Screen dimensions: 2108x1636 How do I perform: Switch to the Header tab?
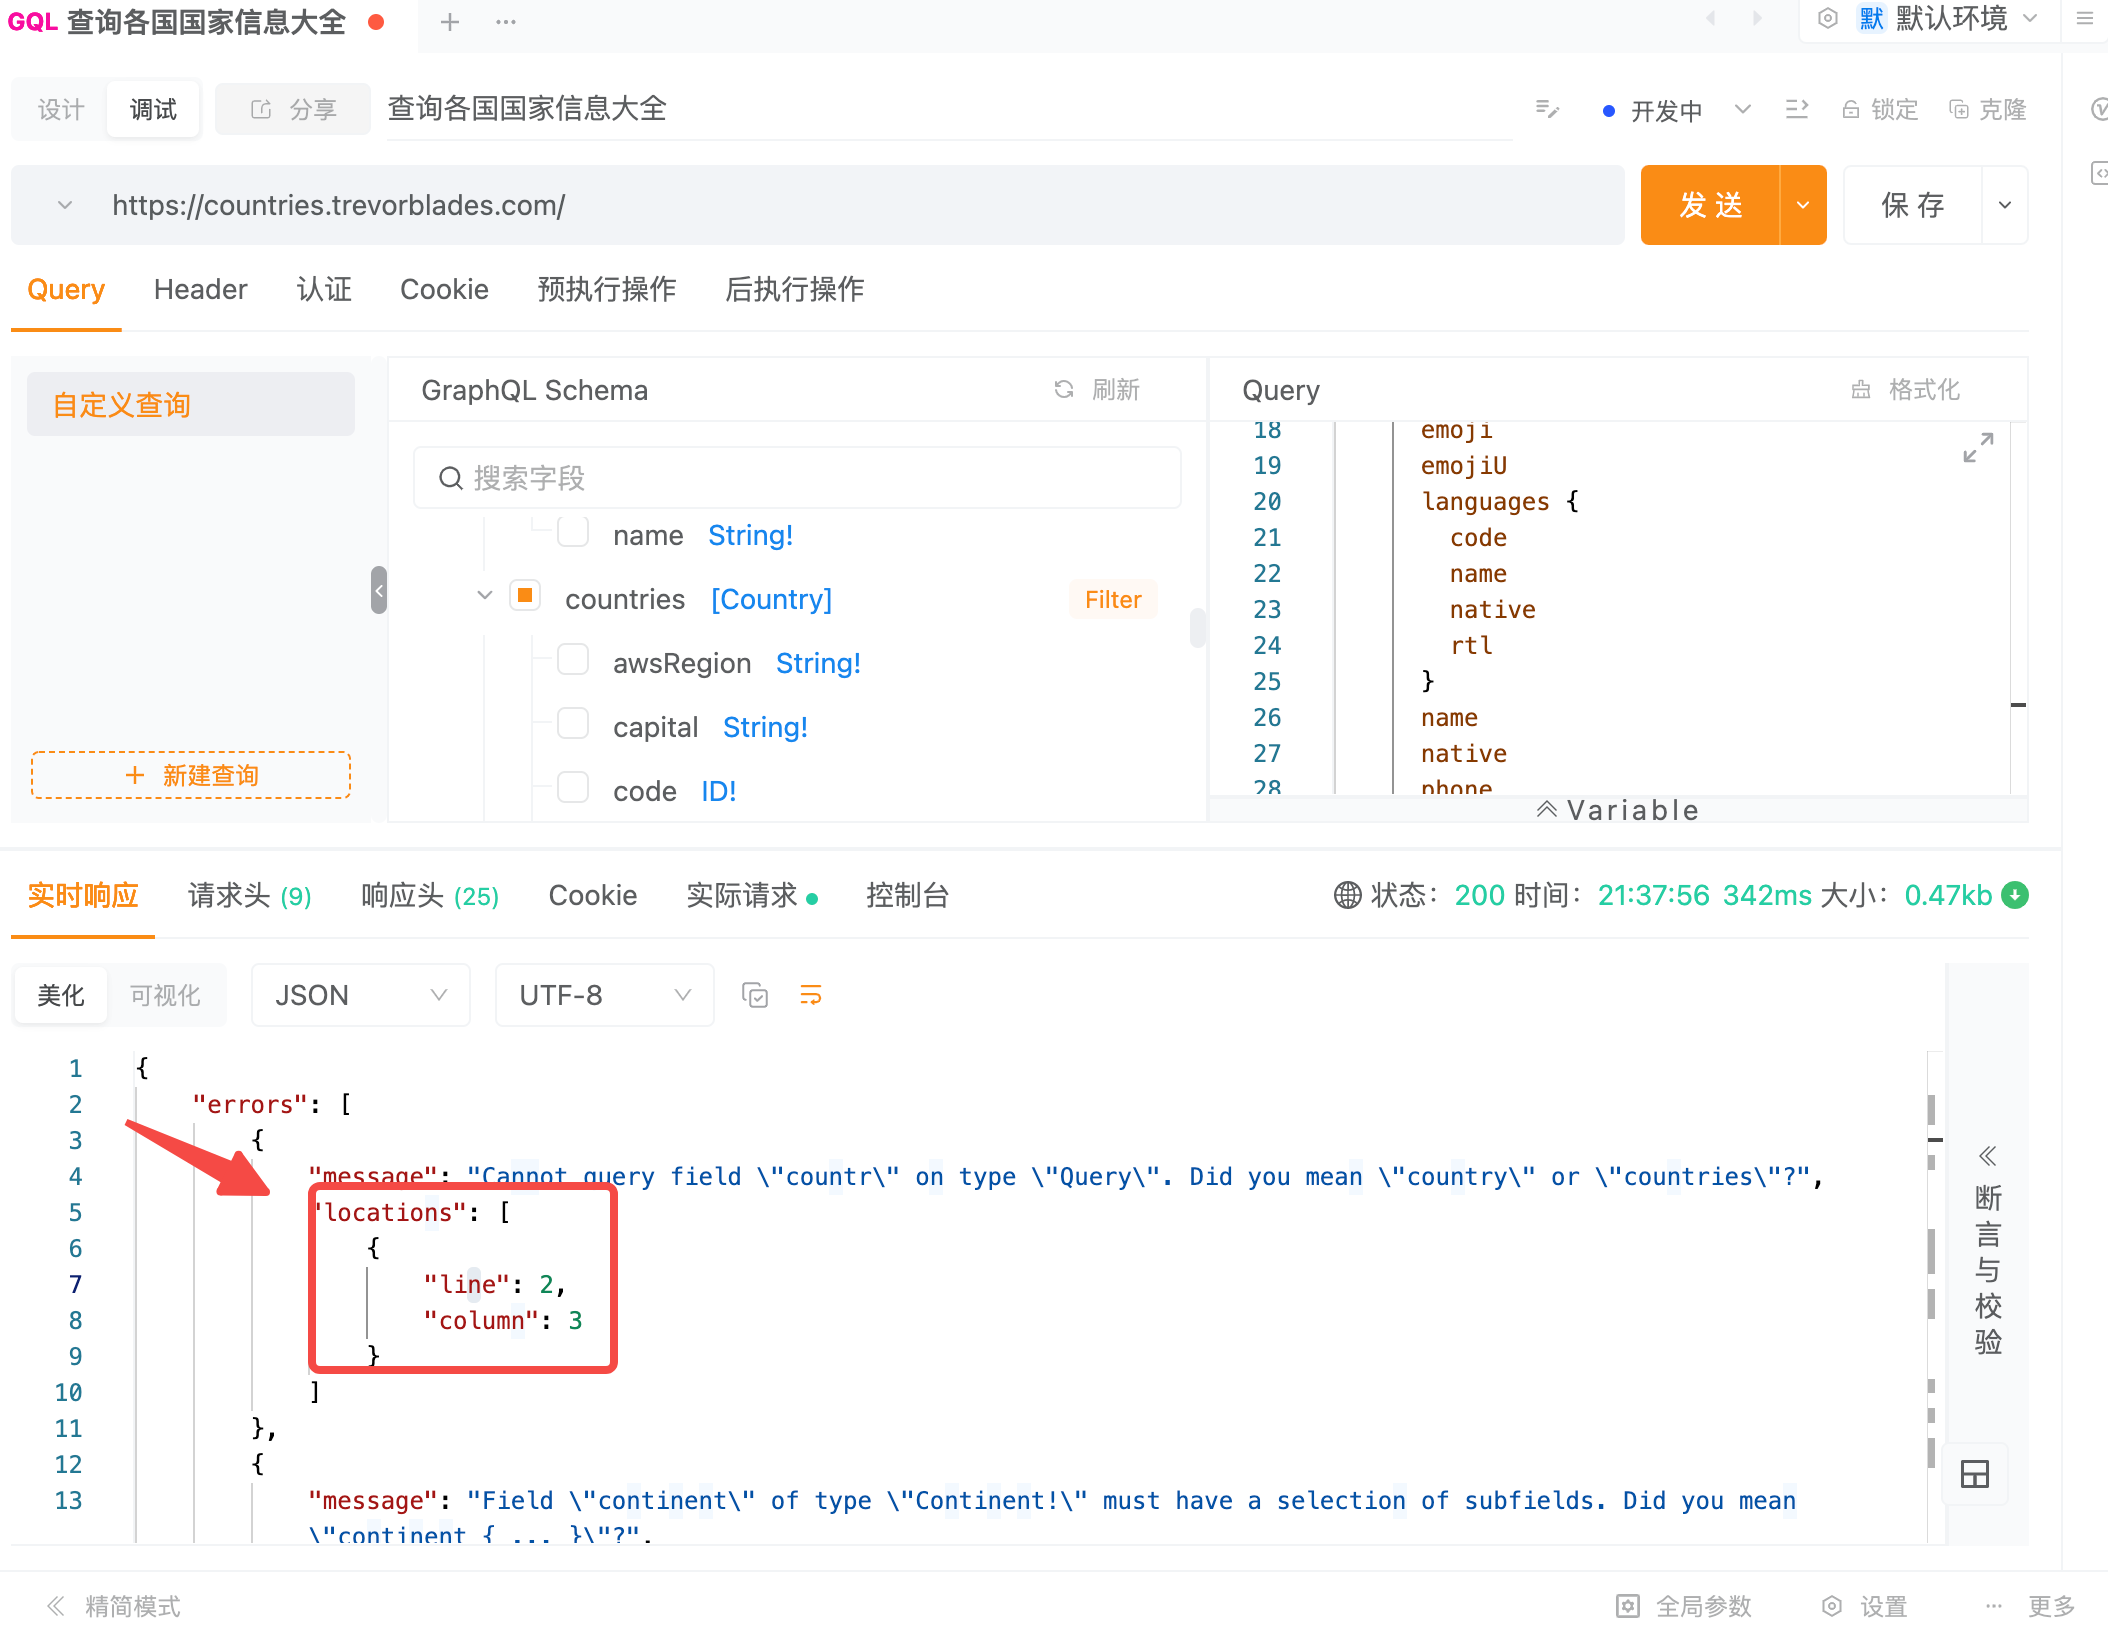[200, 290]
